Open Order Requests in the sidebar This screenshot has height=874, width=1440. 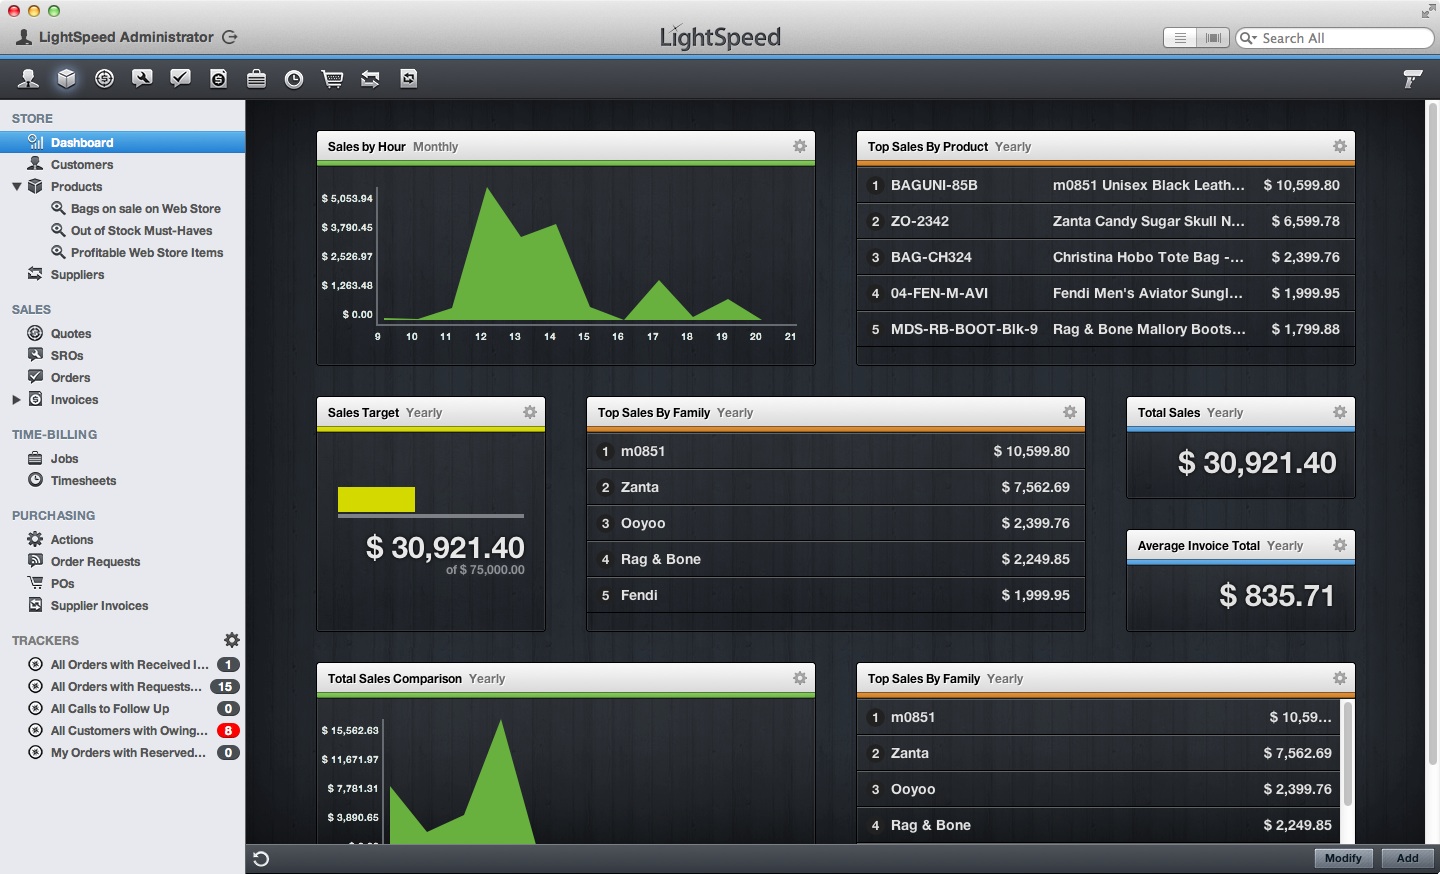pyautogui.click(x=122, y=561)
